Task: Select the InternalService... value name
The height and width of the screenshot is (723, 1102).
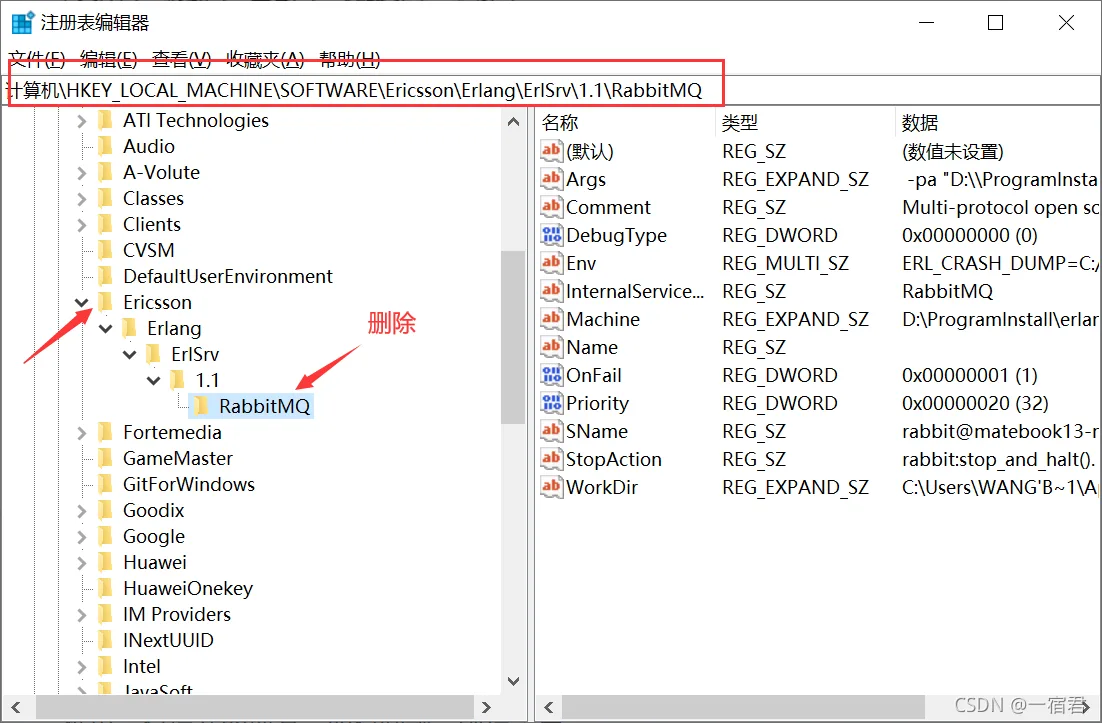Action: [x=635, y=292]
